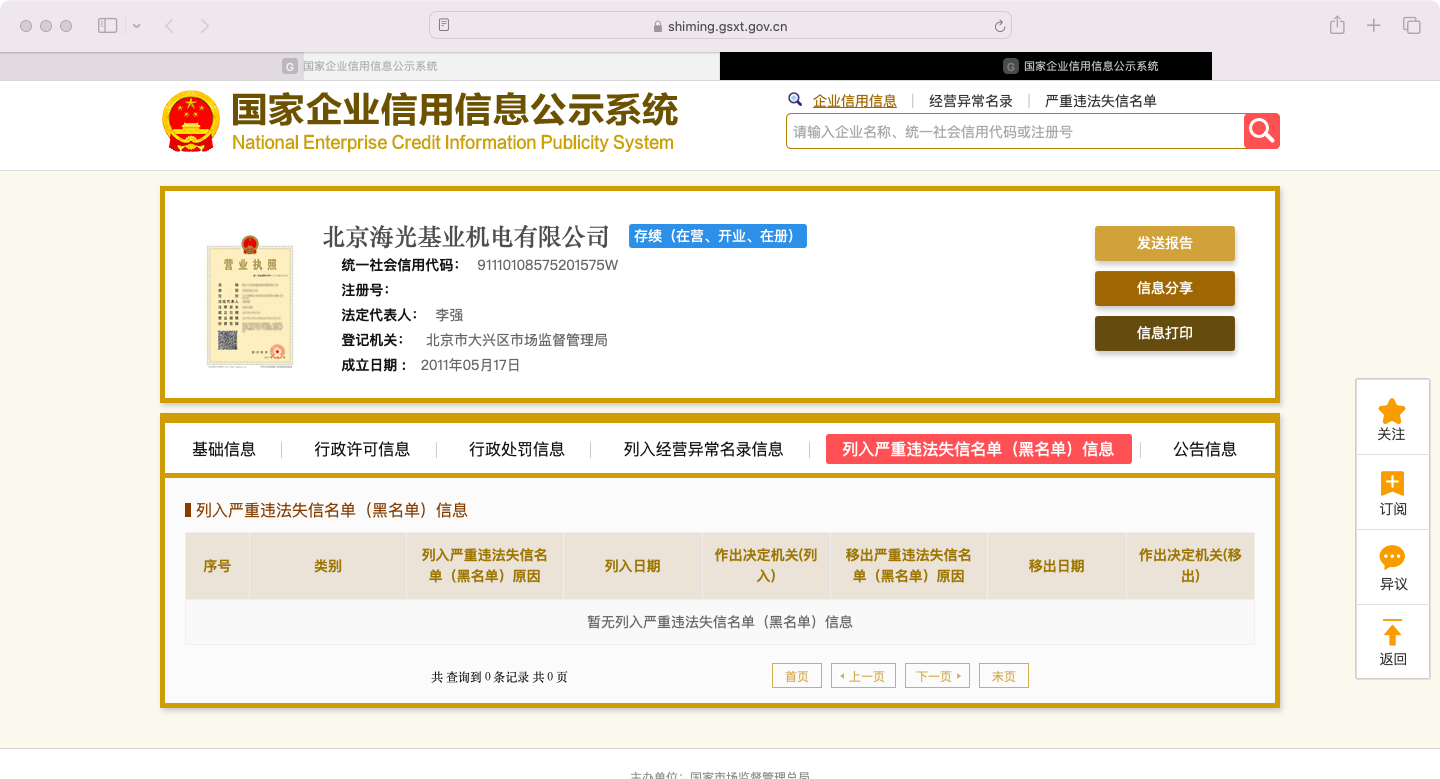Open the 行政许可信息 tab
Viewport: 1440px width, 779px height.
pyautogui.click(x=362, y=449)
